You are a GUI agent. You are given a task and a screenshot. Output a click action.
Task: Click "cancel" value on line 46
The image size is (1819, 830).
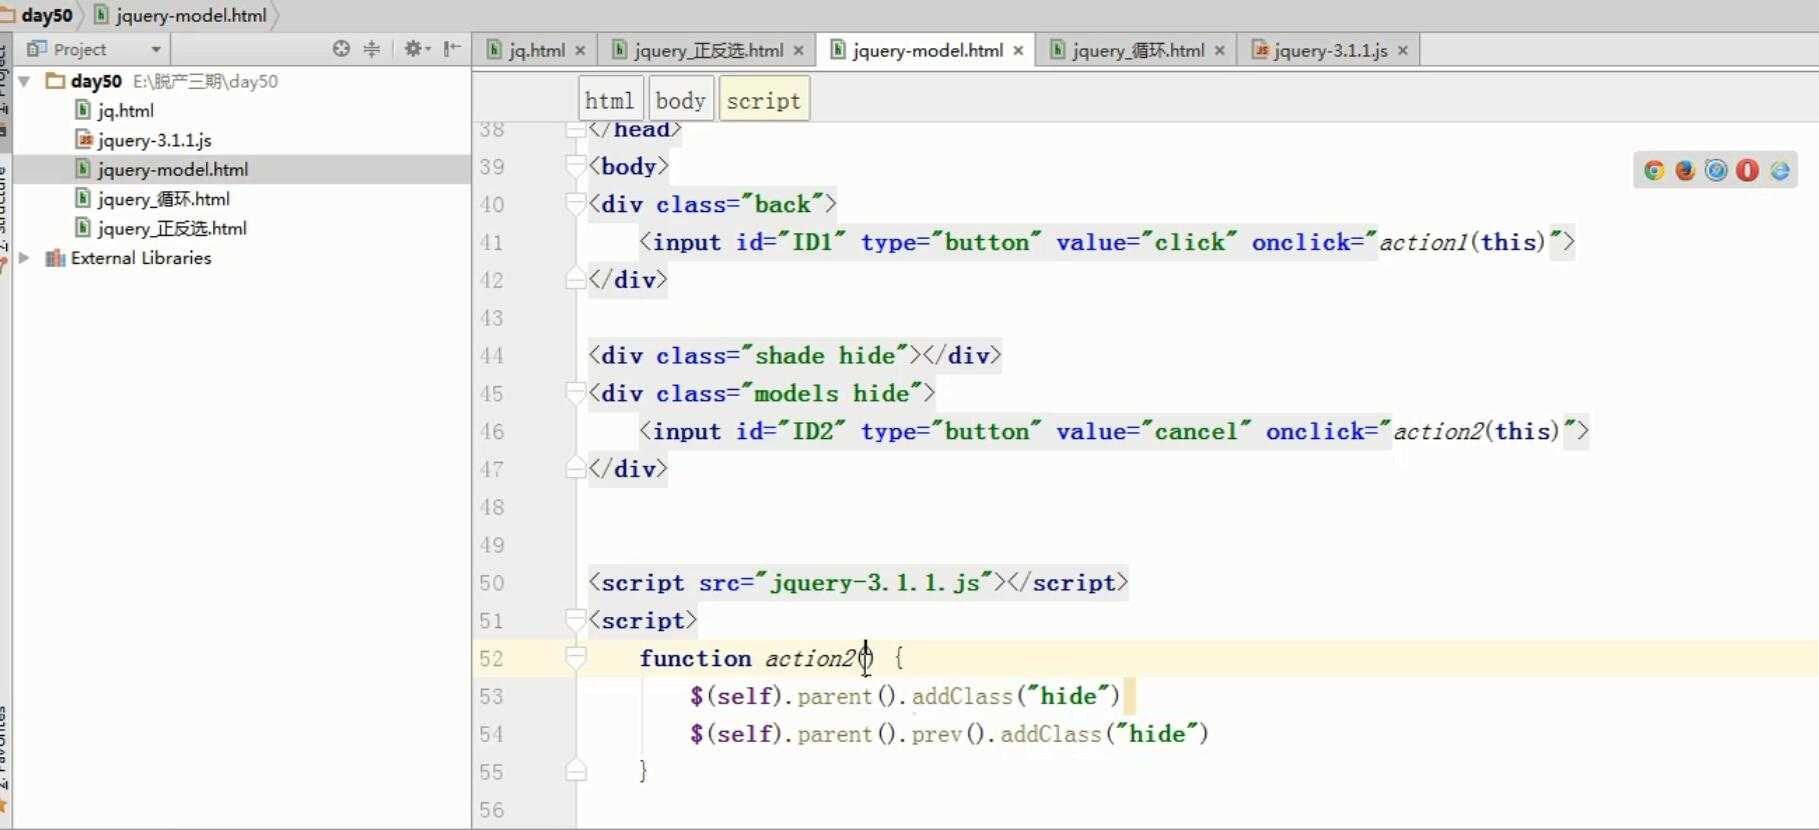[x=1196, y=431]
